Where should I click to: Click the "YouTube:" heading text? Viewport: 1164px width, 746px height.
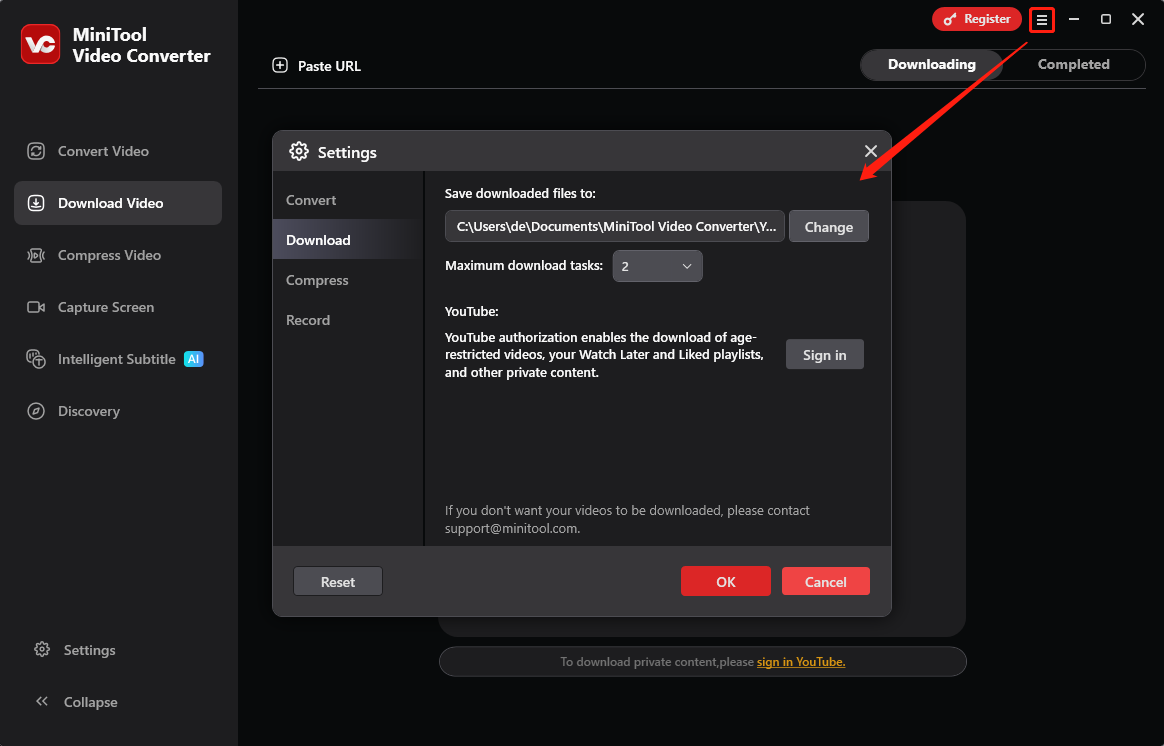click(471, 312)
